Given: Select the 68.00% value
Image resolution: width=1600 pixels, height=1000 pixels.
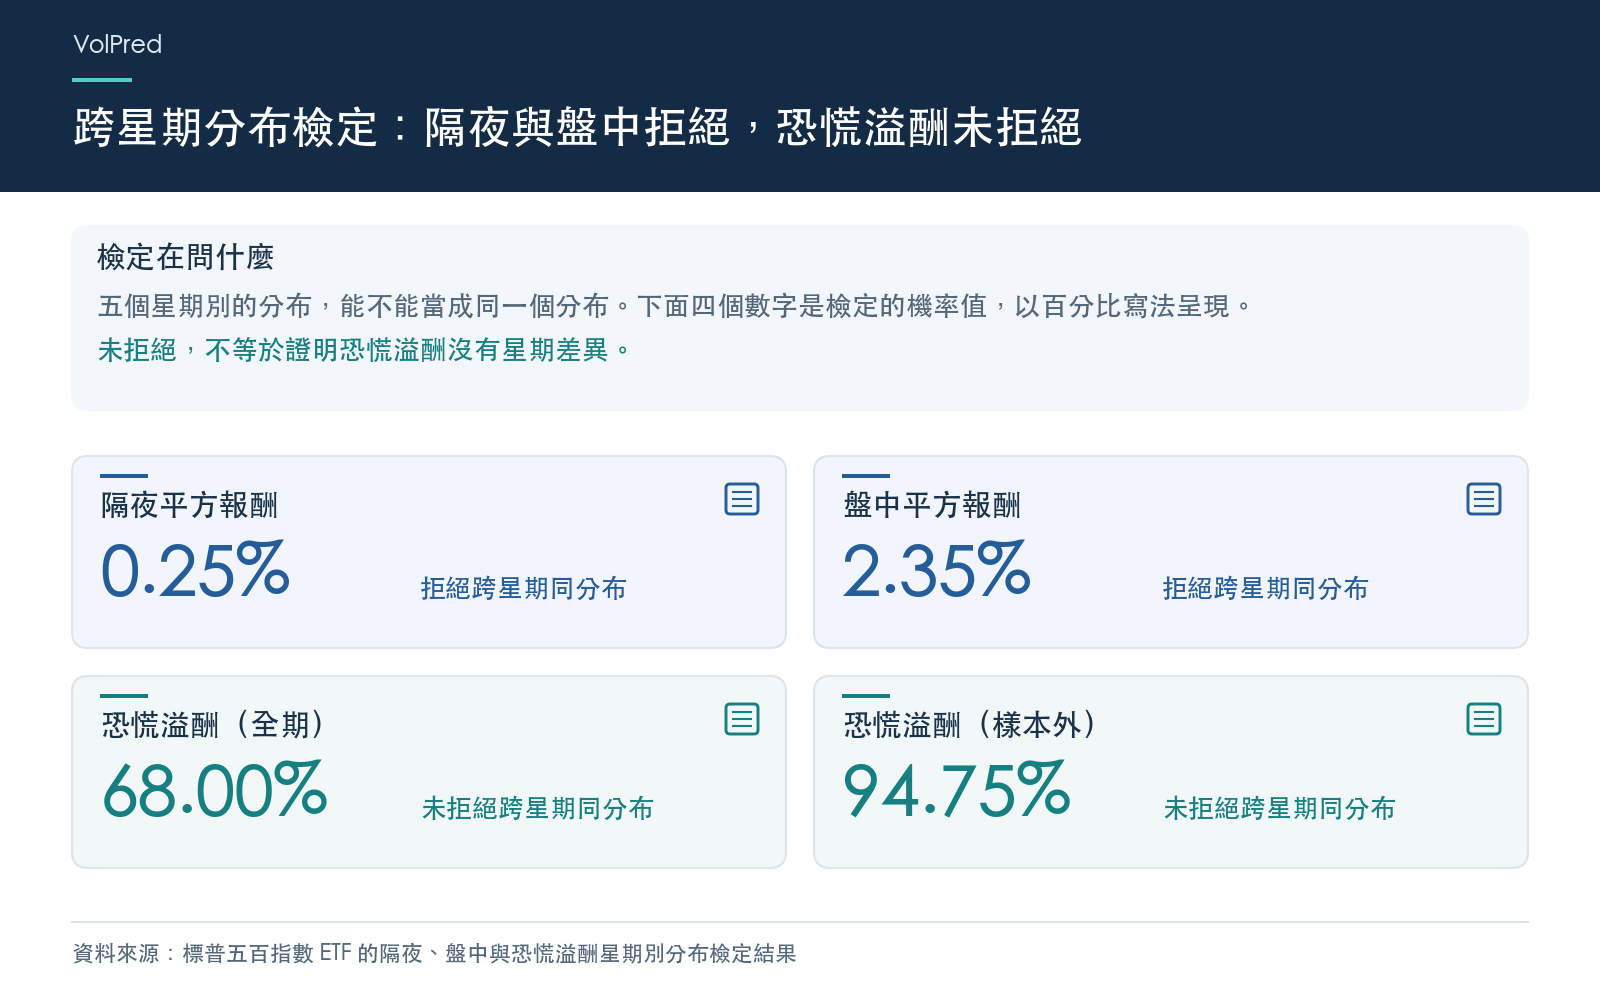Looking at the screenshot, I should [215, 790].
